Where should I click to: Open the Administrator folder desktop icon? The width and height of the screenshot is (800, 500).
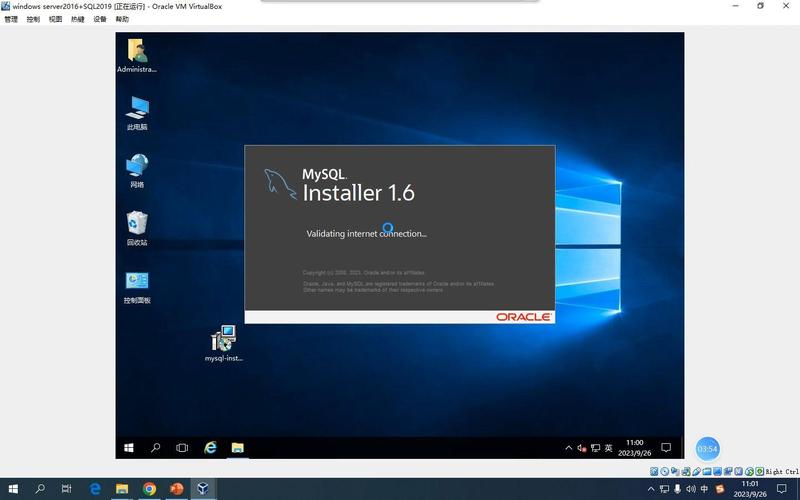(136, 54)
